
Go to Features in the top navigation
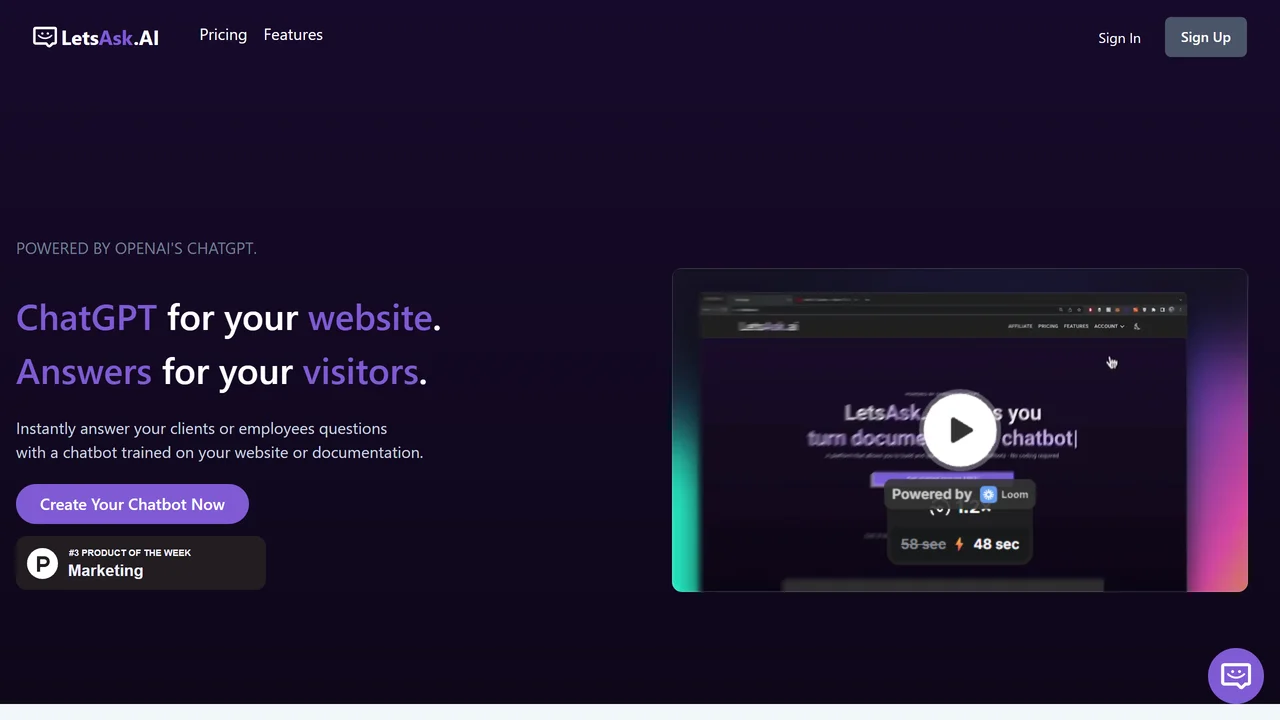[293, 35]
